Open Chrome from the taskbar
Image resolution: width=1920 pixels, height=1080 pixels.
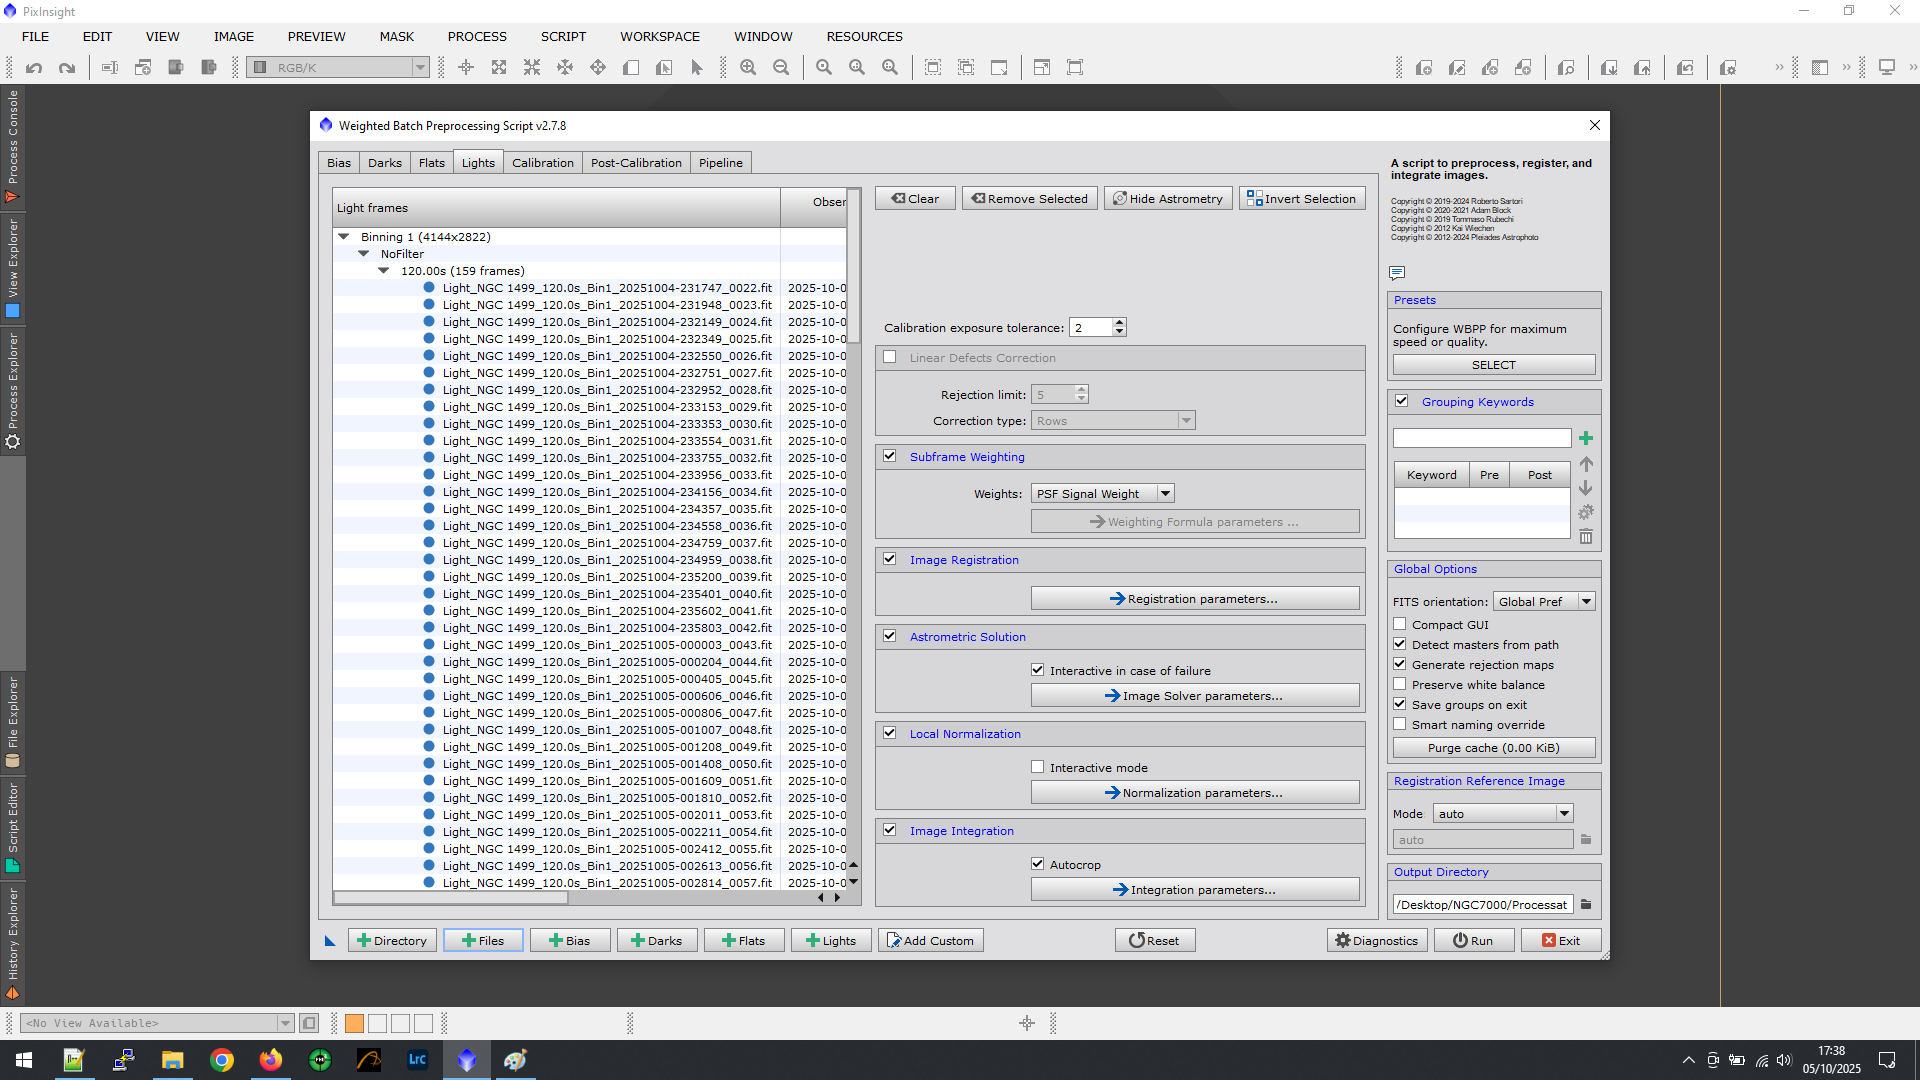click(222, 1060)
